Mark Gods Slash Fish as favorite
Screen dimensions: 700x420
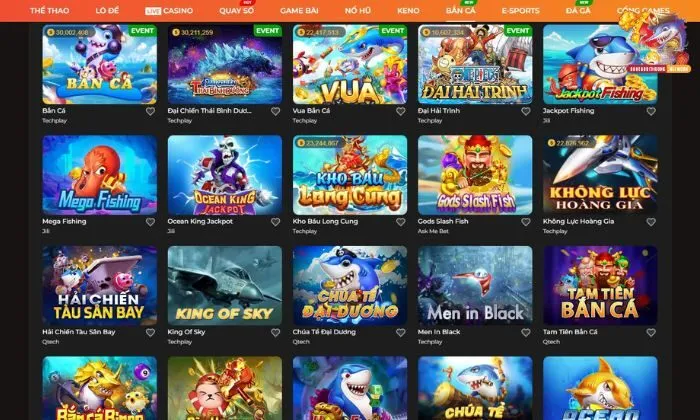coord(526,222)
